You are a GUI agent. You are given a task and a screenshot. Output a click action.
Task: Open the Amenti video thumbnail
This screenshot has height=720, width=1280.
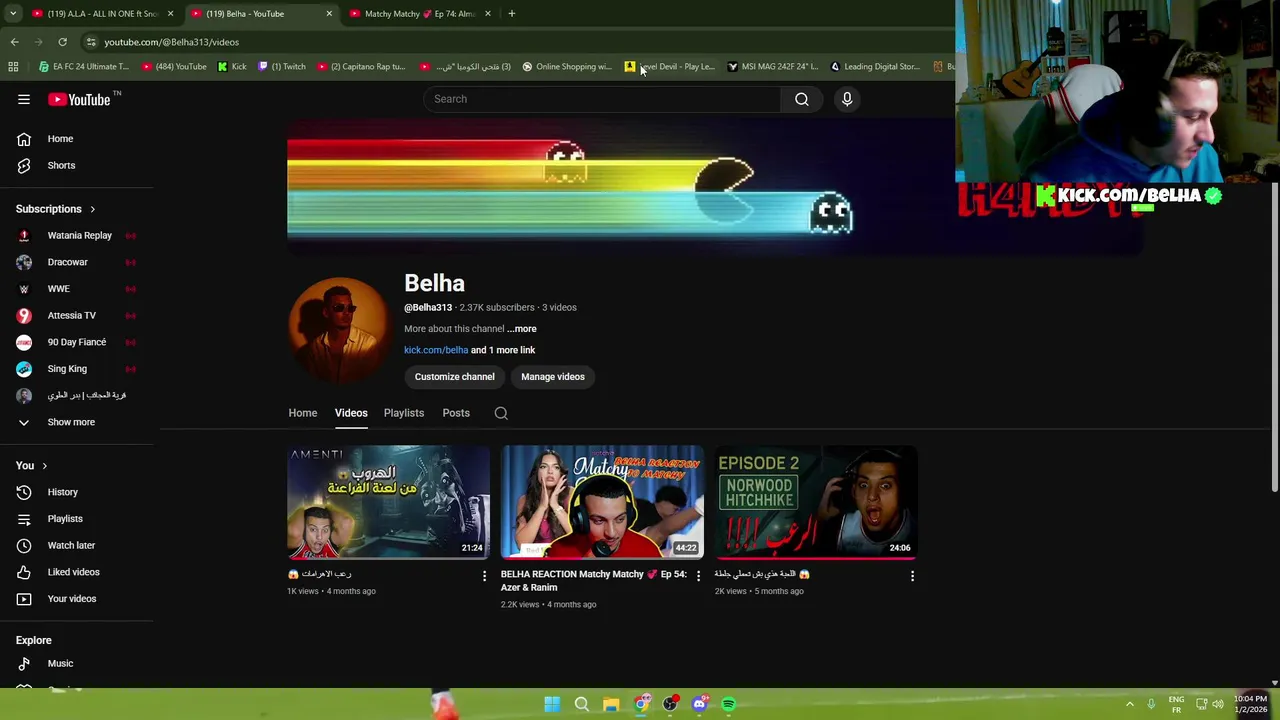pos(388,502)
